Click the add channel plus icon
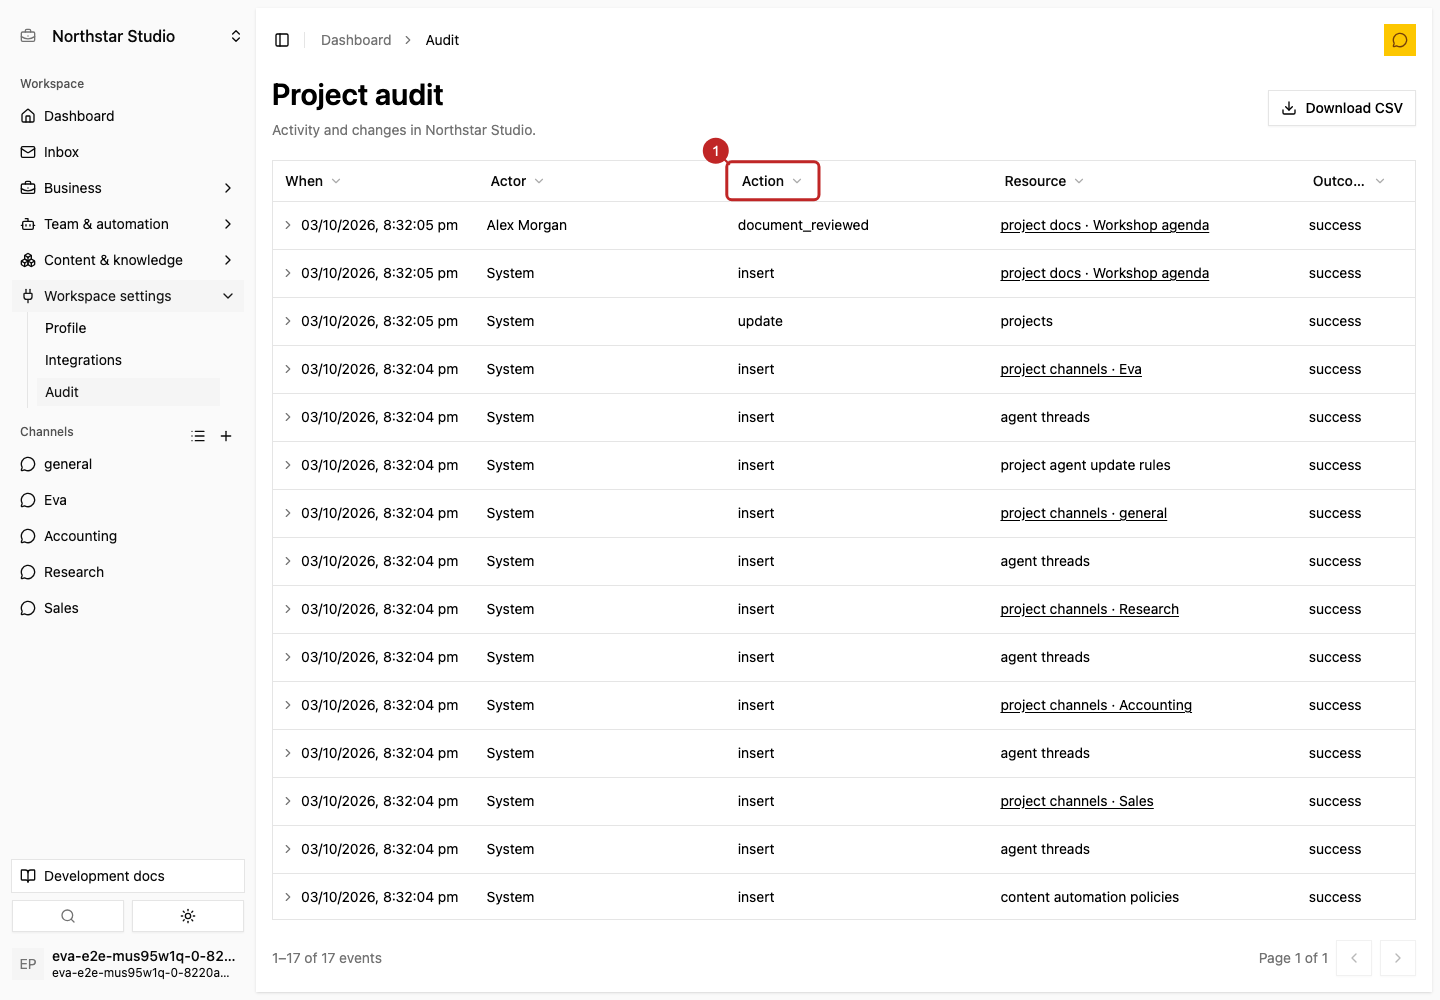 (x=226, y=436)
